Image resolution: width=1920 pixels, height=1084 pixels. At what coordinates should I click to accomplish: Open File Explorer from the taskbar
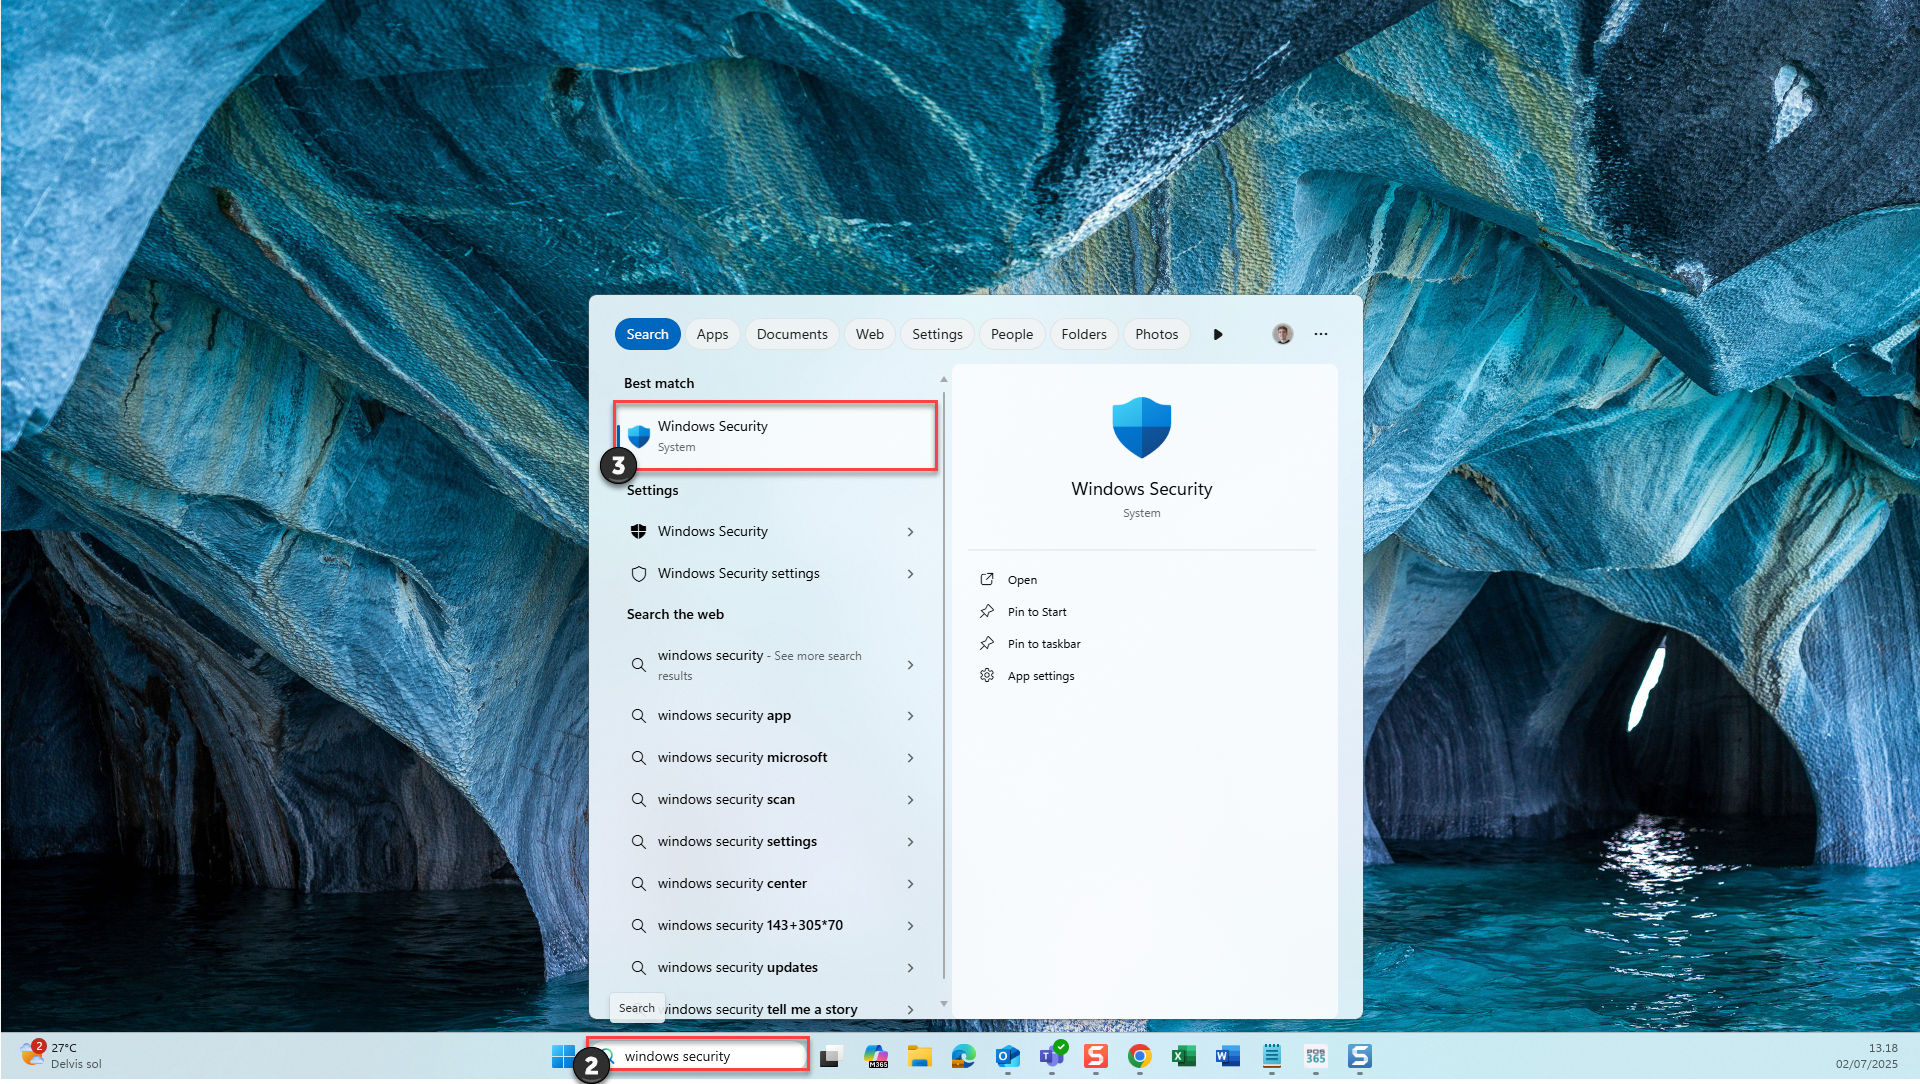[920, 1056]
